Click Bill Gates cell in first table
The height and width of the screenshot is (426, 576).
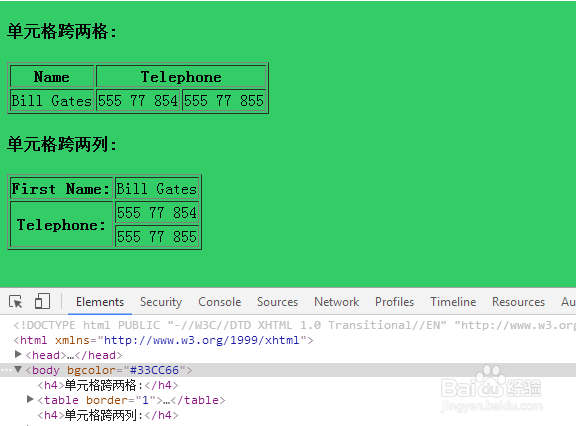tap(52, 100)
